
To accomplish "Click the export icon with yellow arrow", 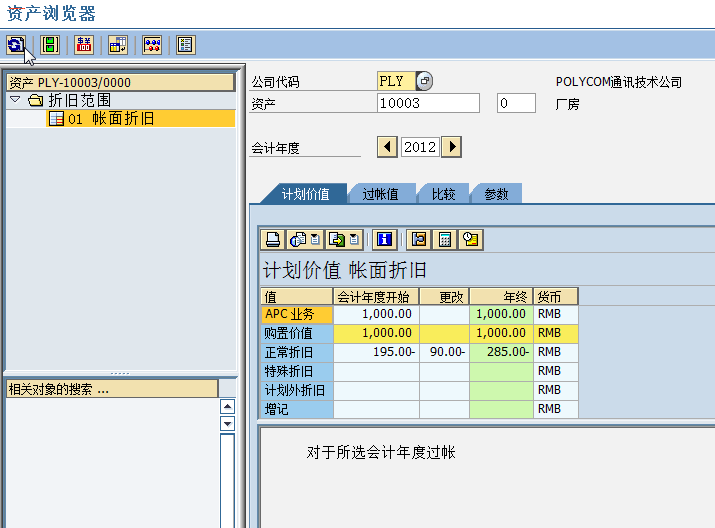I will click(337, 239).
